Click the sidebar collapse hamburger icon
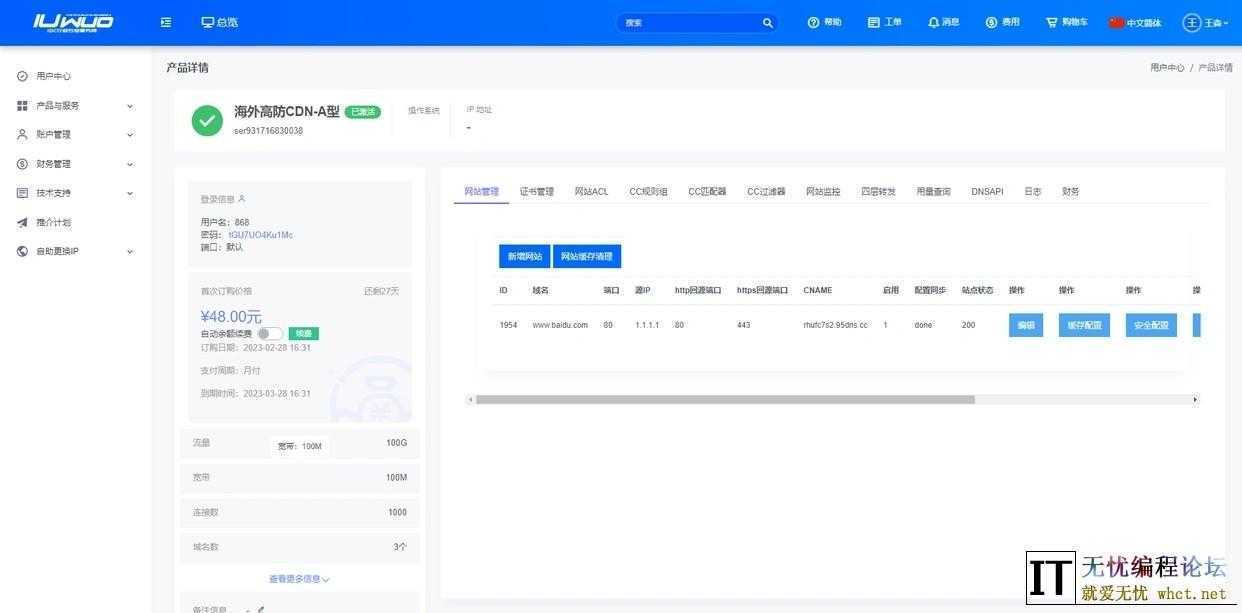The height and width of the screenshot is (613, 1242). tap(165, 21)
